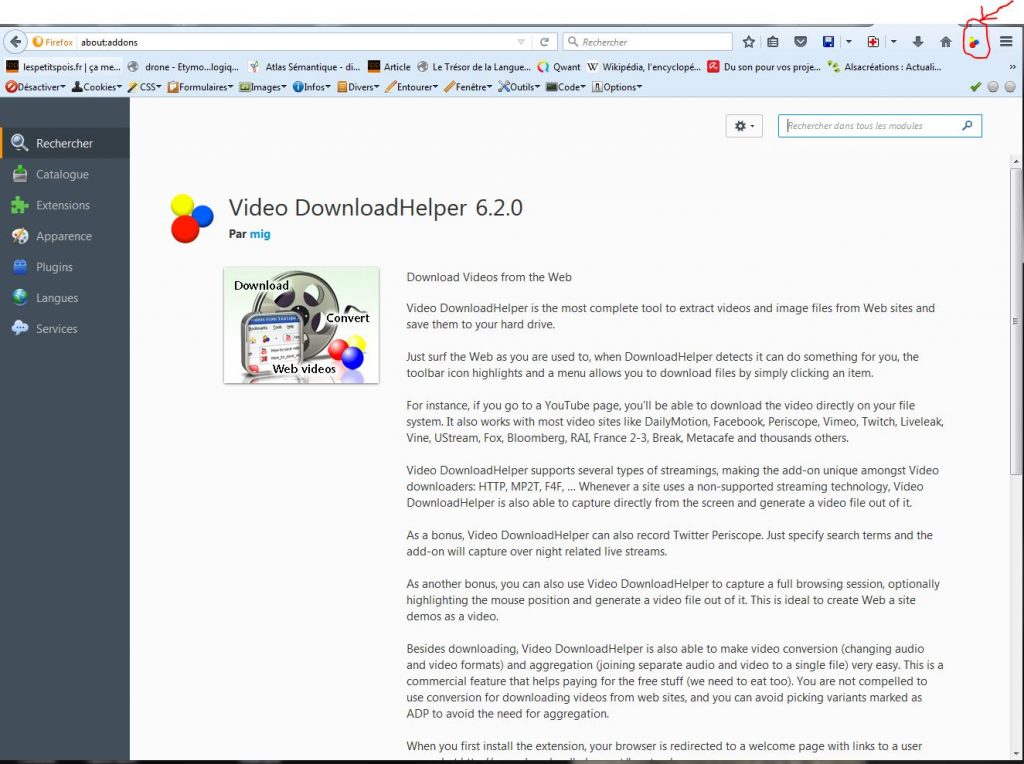This screenshot has width=1024, height=764.
Task: Open the Apparence section in sidebar
Action: 63,236
